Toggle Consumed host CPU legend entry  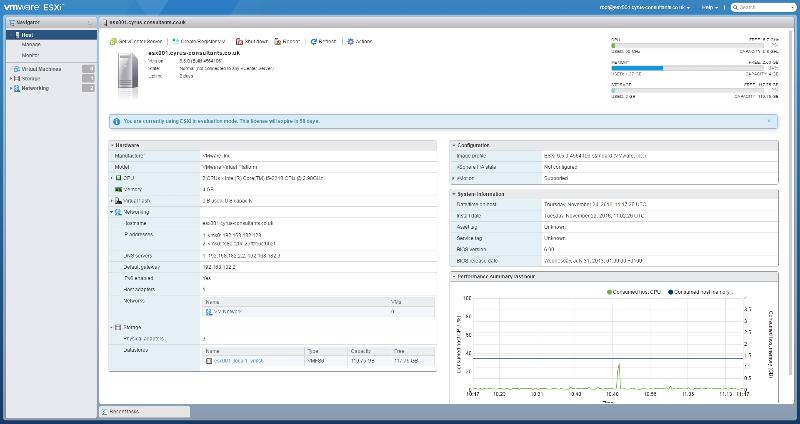tap(634, 292)
